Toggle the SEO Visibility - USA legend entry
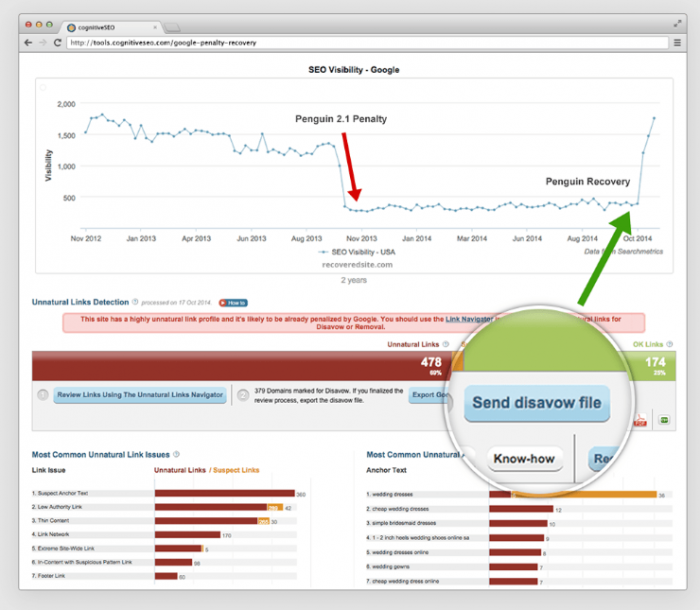The width and height of the screenshot is (700, 610). click(357, 252)
